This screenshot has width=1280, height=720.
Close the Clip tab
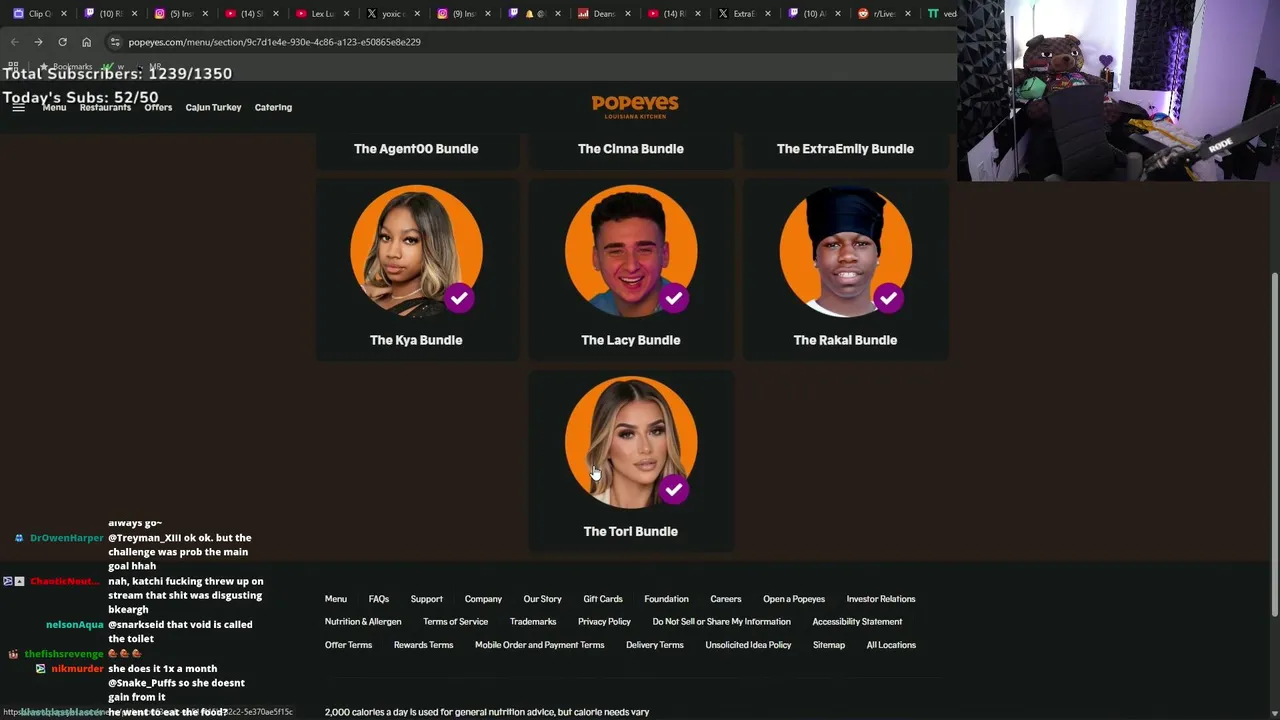[x=64, y=14]
